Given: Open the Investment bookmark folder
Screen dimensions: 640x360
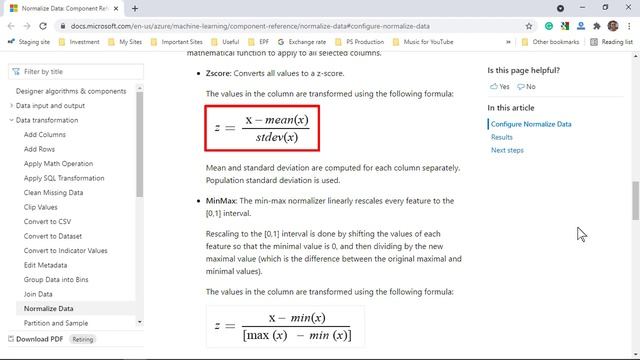Looking at the screenshot, I should [x=79, y=42].
